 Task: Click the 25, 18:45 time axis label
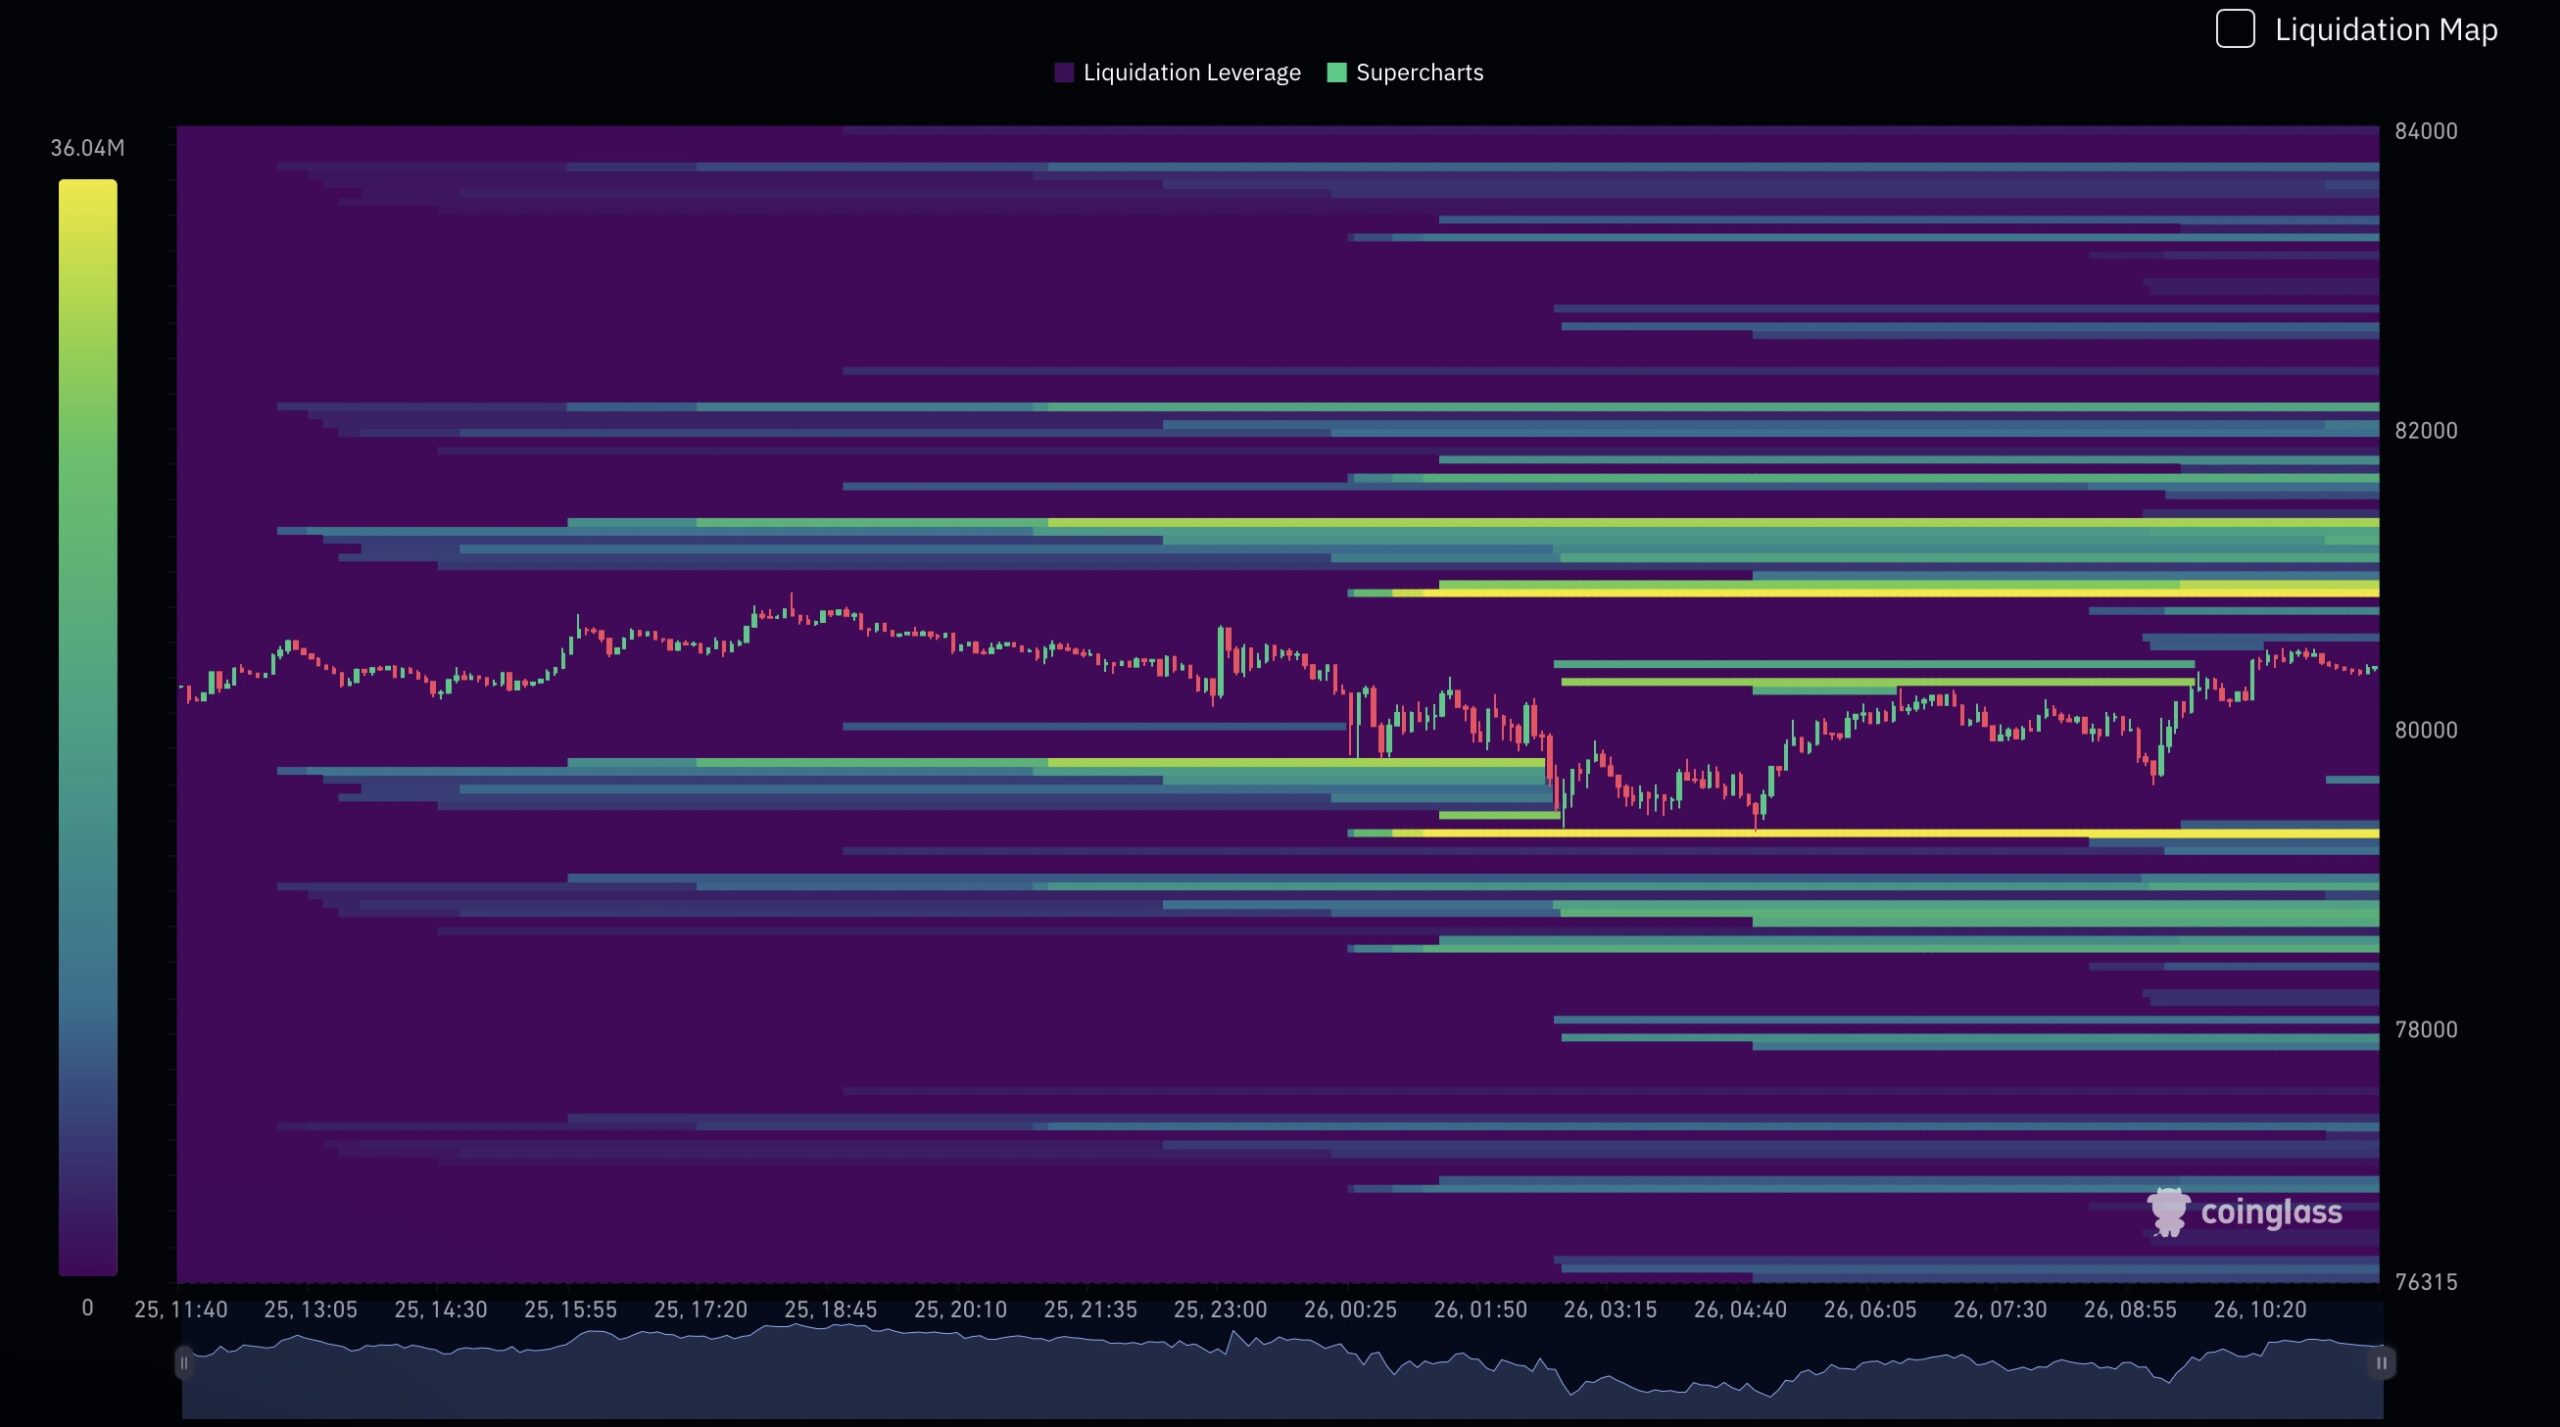(831, 1310)
